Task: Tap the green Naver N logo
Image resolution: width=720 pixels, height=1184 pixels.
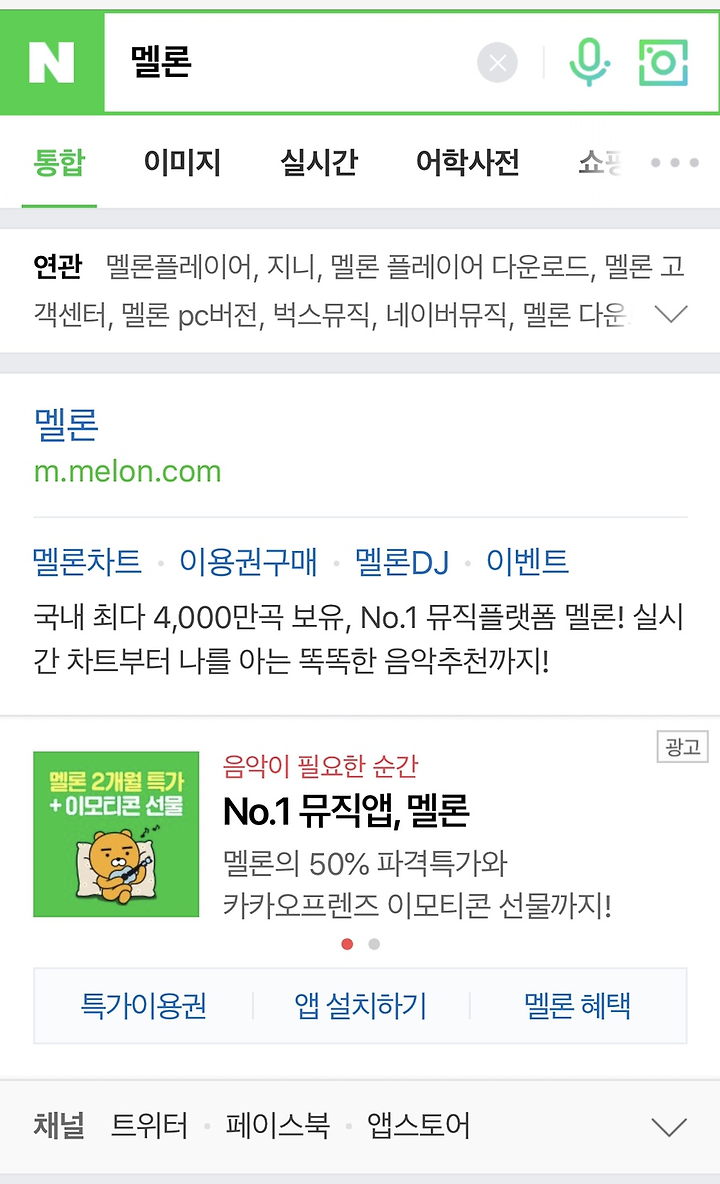Action: (51, 63)
